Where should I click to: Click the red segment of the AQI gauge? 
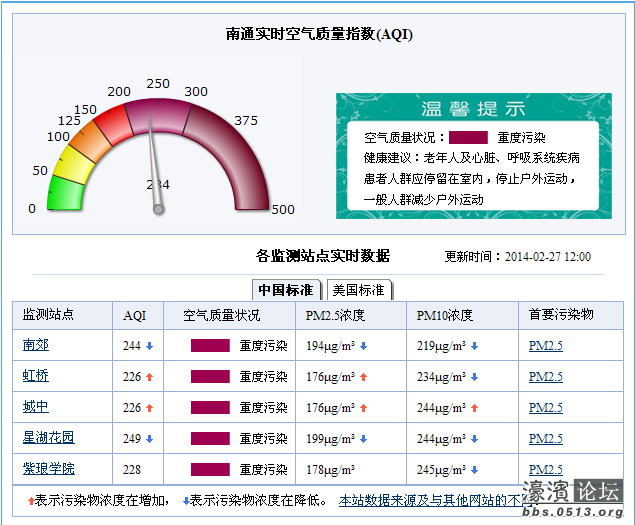pos(114,125)
